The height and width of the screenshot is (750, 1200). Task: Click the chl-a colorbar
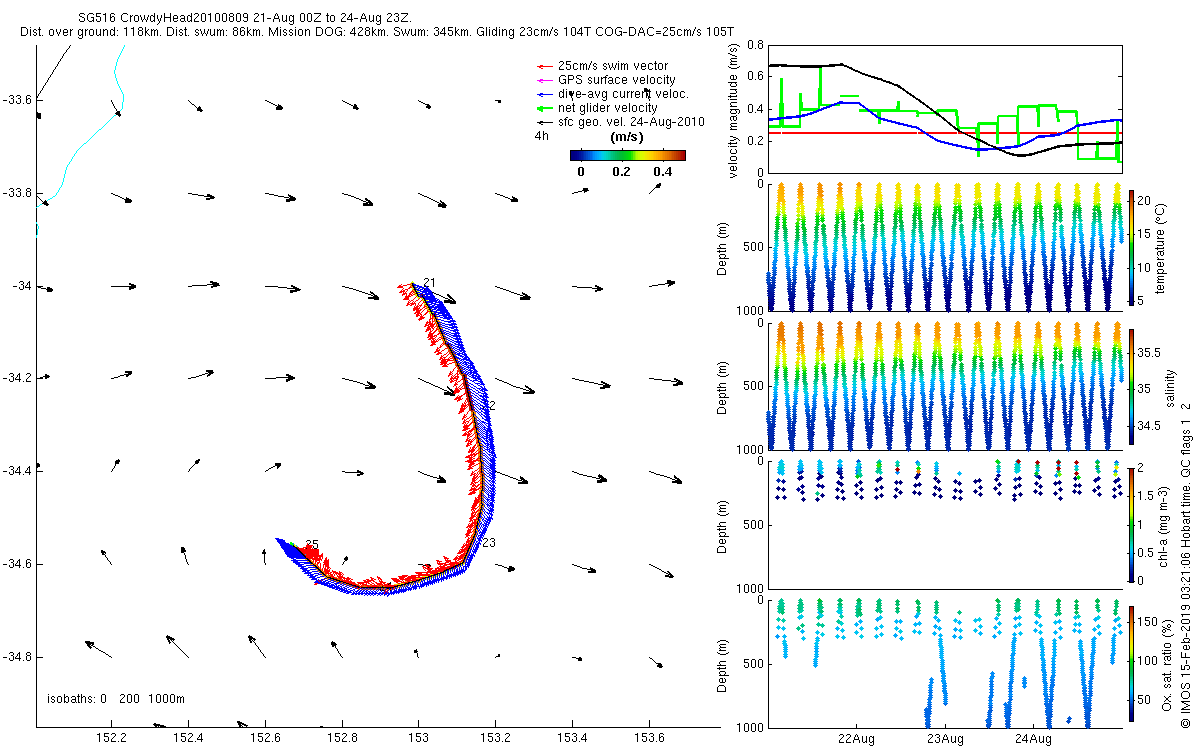(1131, 524)
